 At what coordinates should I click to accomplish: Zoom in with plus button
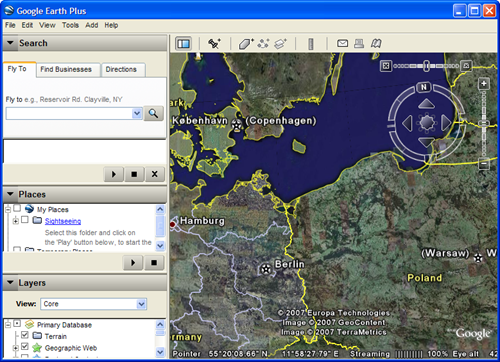click(x=484, y=83)
